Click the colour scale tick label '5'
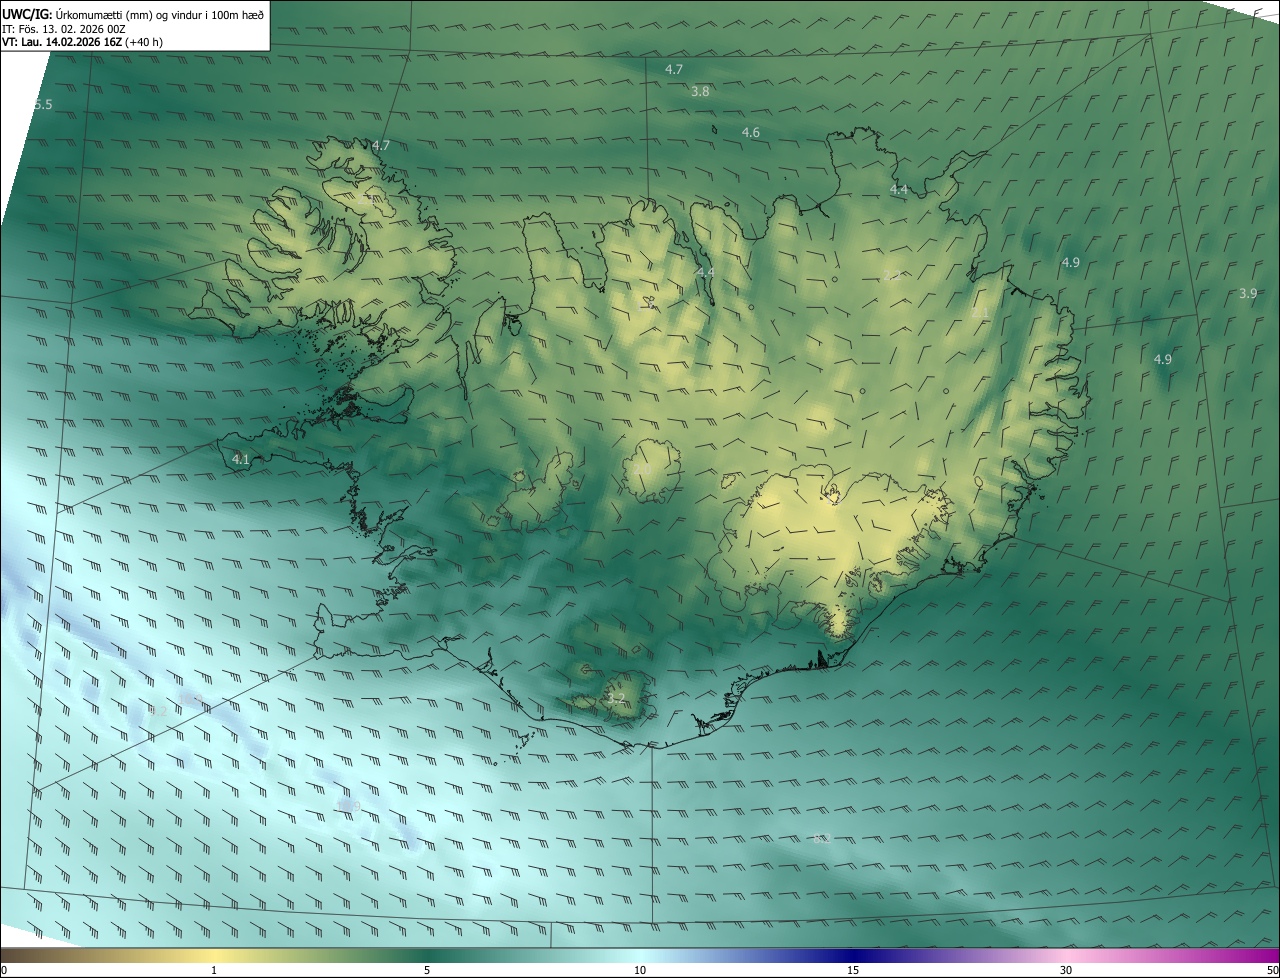The image size is (1280, 978). pos(427,970)
